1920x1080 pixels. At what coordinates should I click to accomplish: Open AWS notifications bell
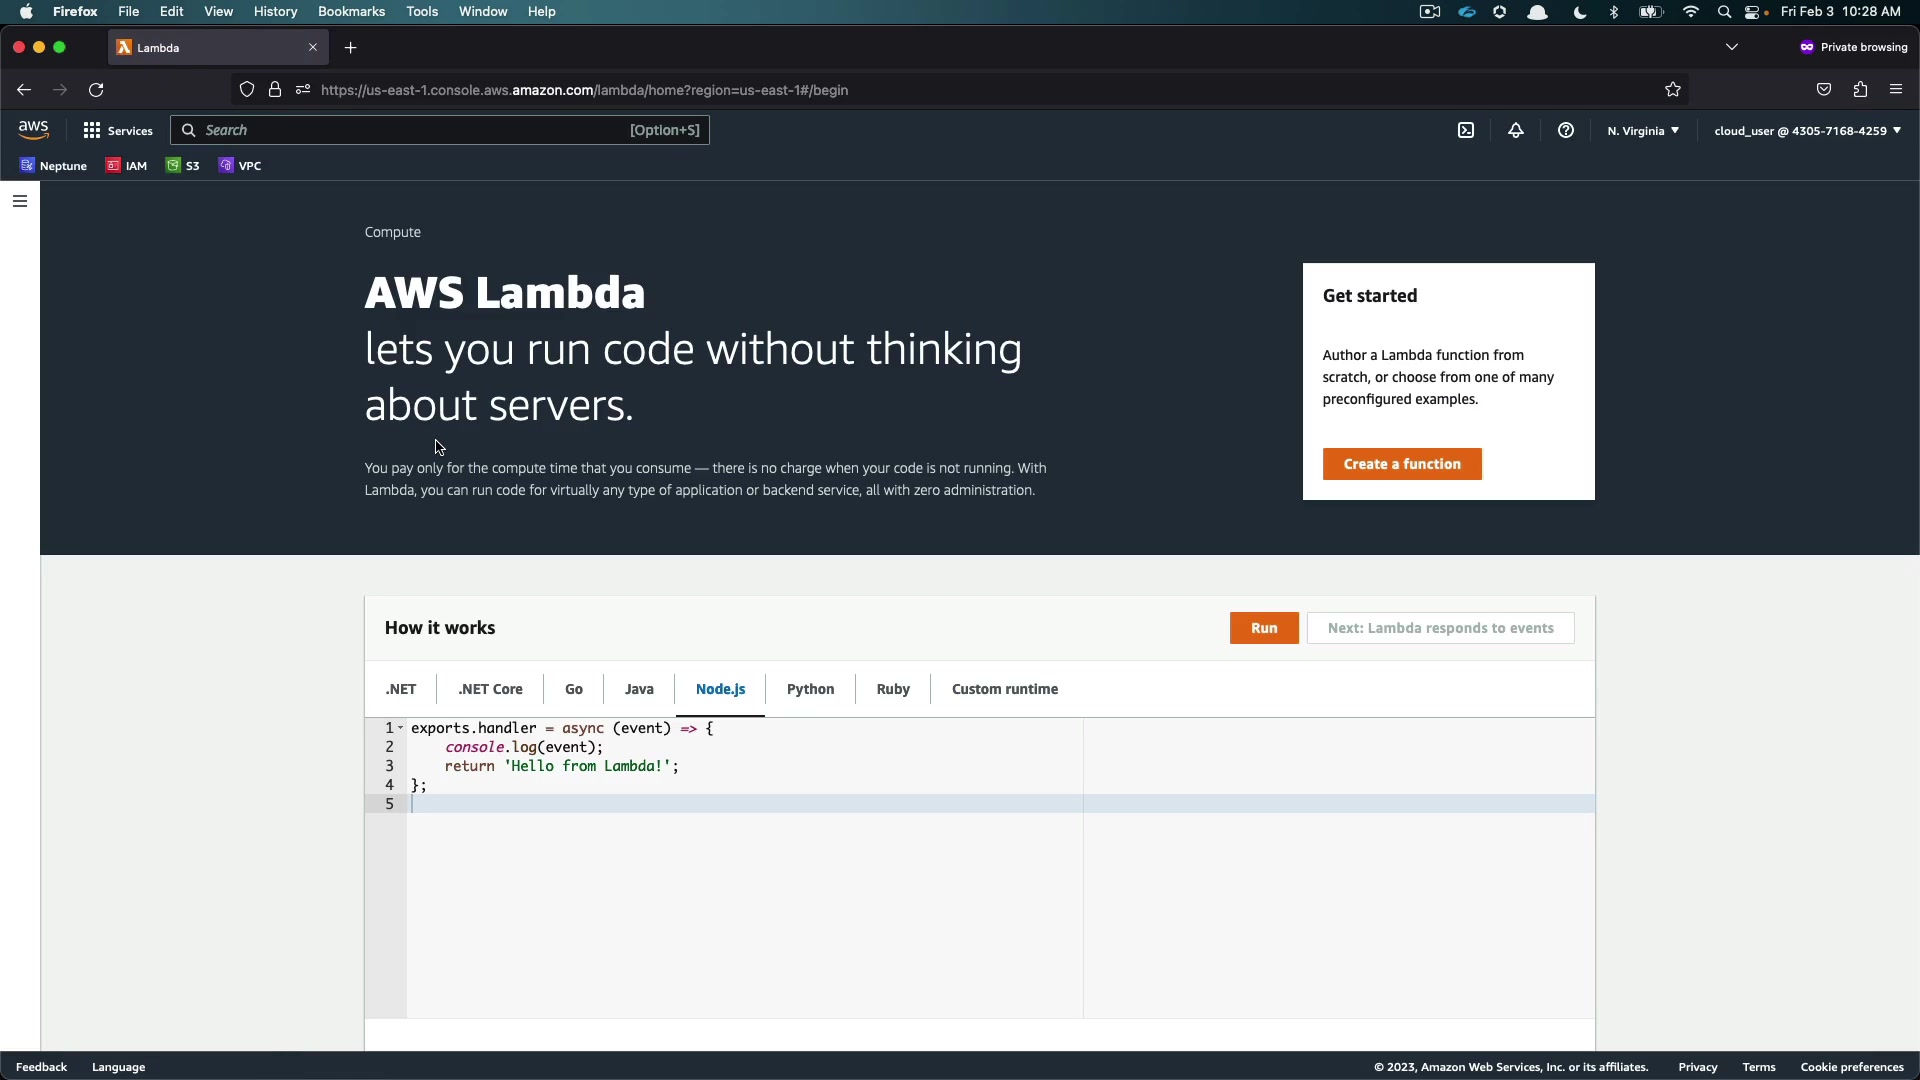[x=1516, y=131]
